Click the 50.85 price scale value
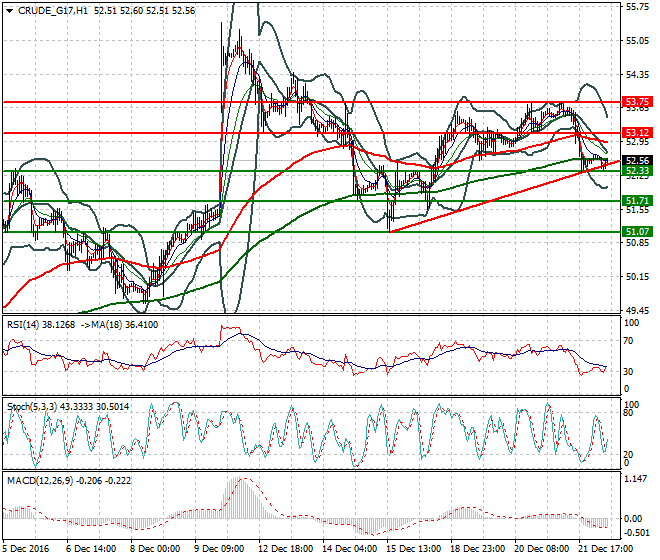Image resolution: width=660 pixels, height=560 pixels. tap(637, 243)
